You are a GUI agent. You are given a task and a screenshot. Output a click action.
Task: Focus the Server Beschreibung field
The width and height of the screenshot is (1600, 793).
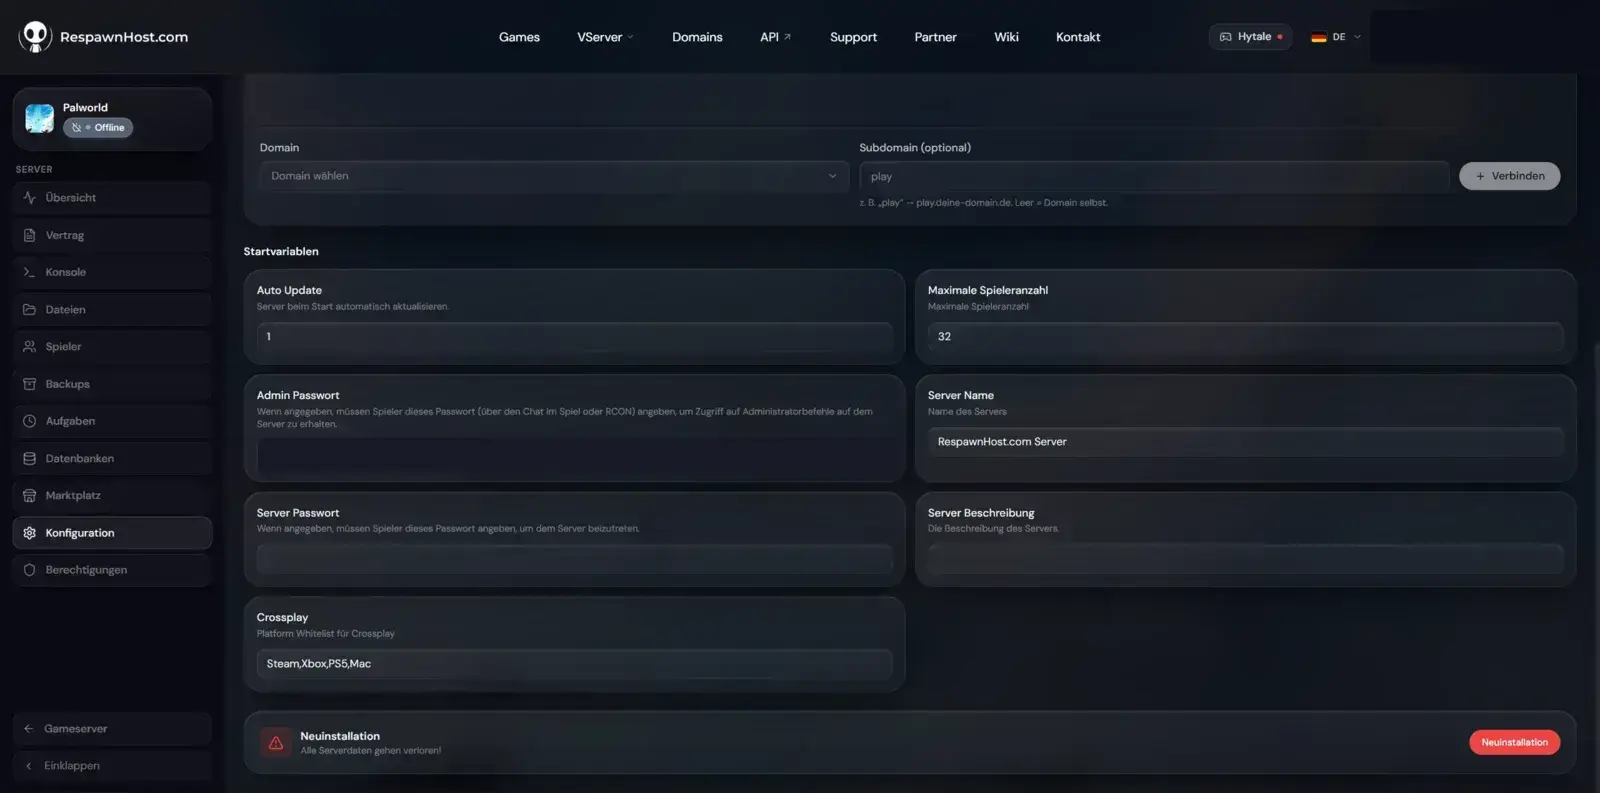coord(1245,559)
